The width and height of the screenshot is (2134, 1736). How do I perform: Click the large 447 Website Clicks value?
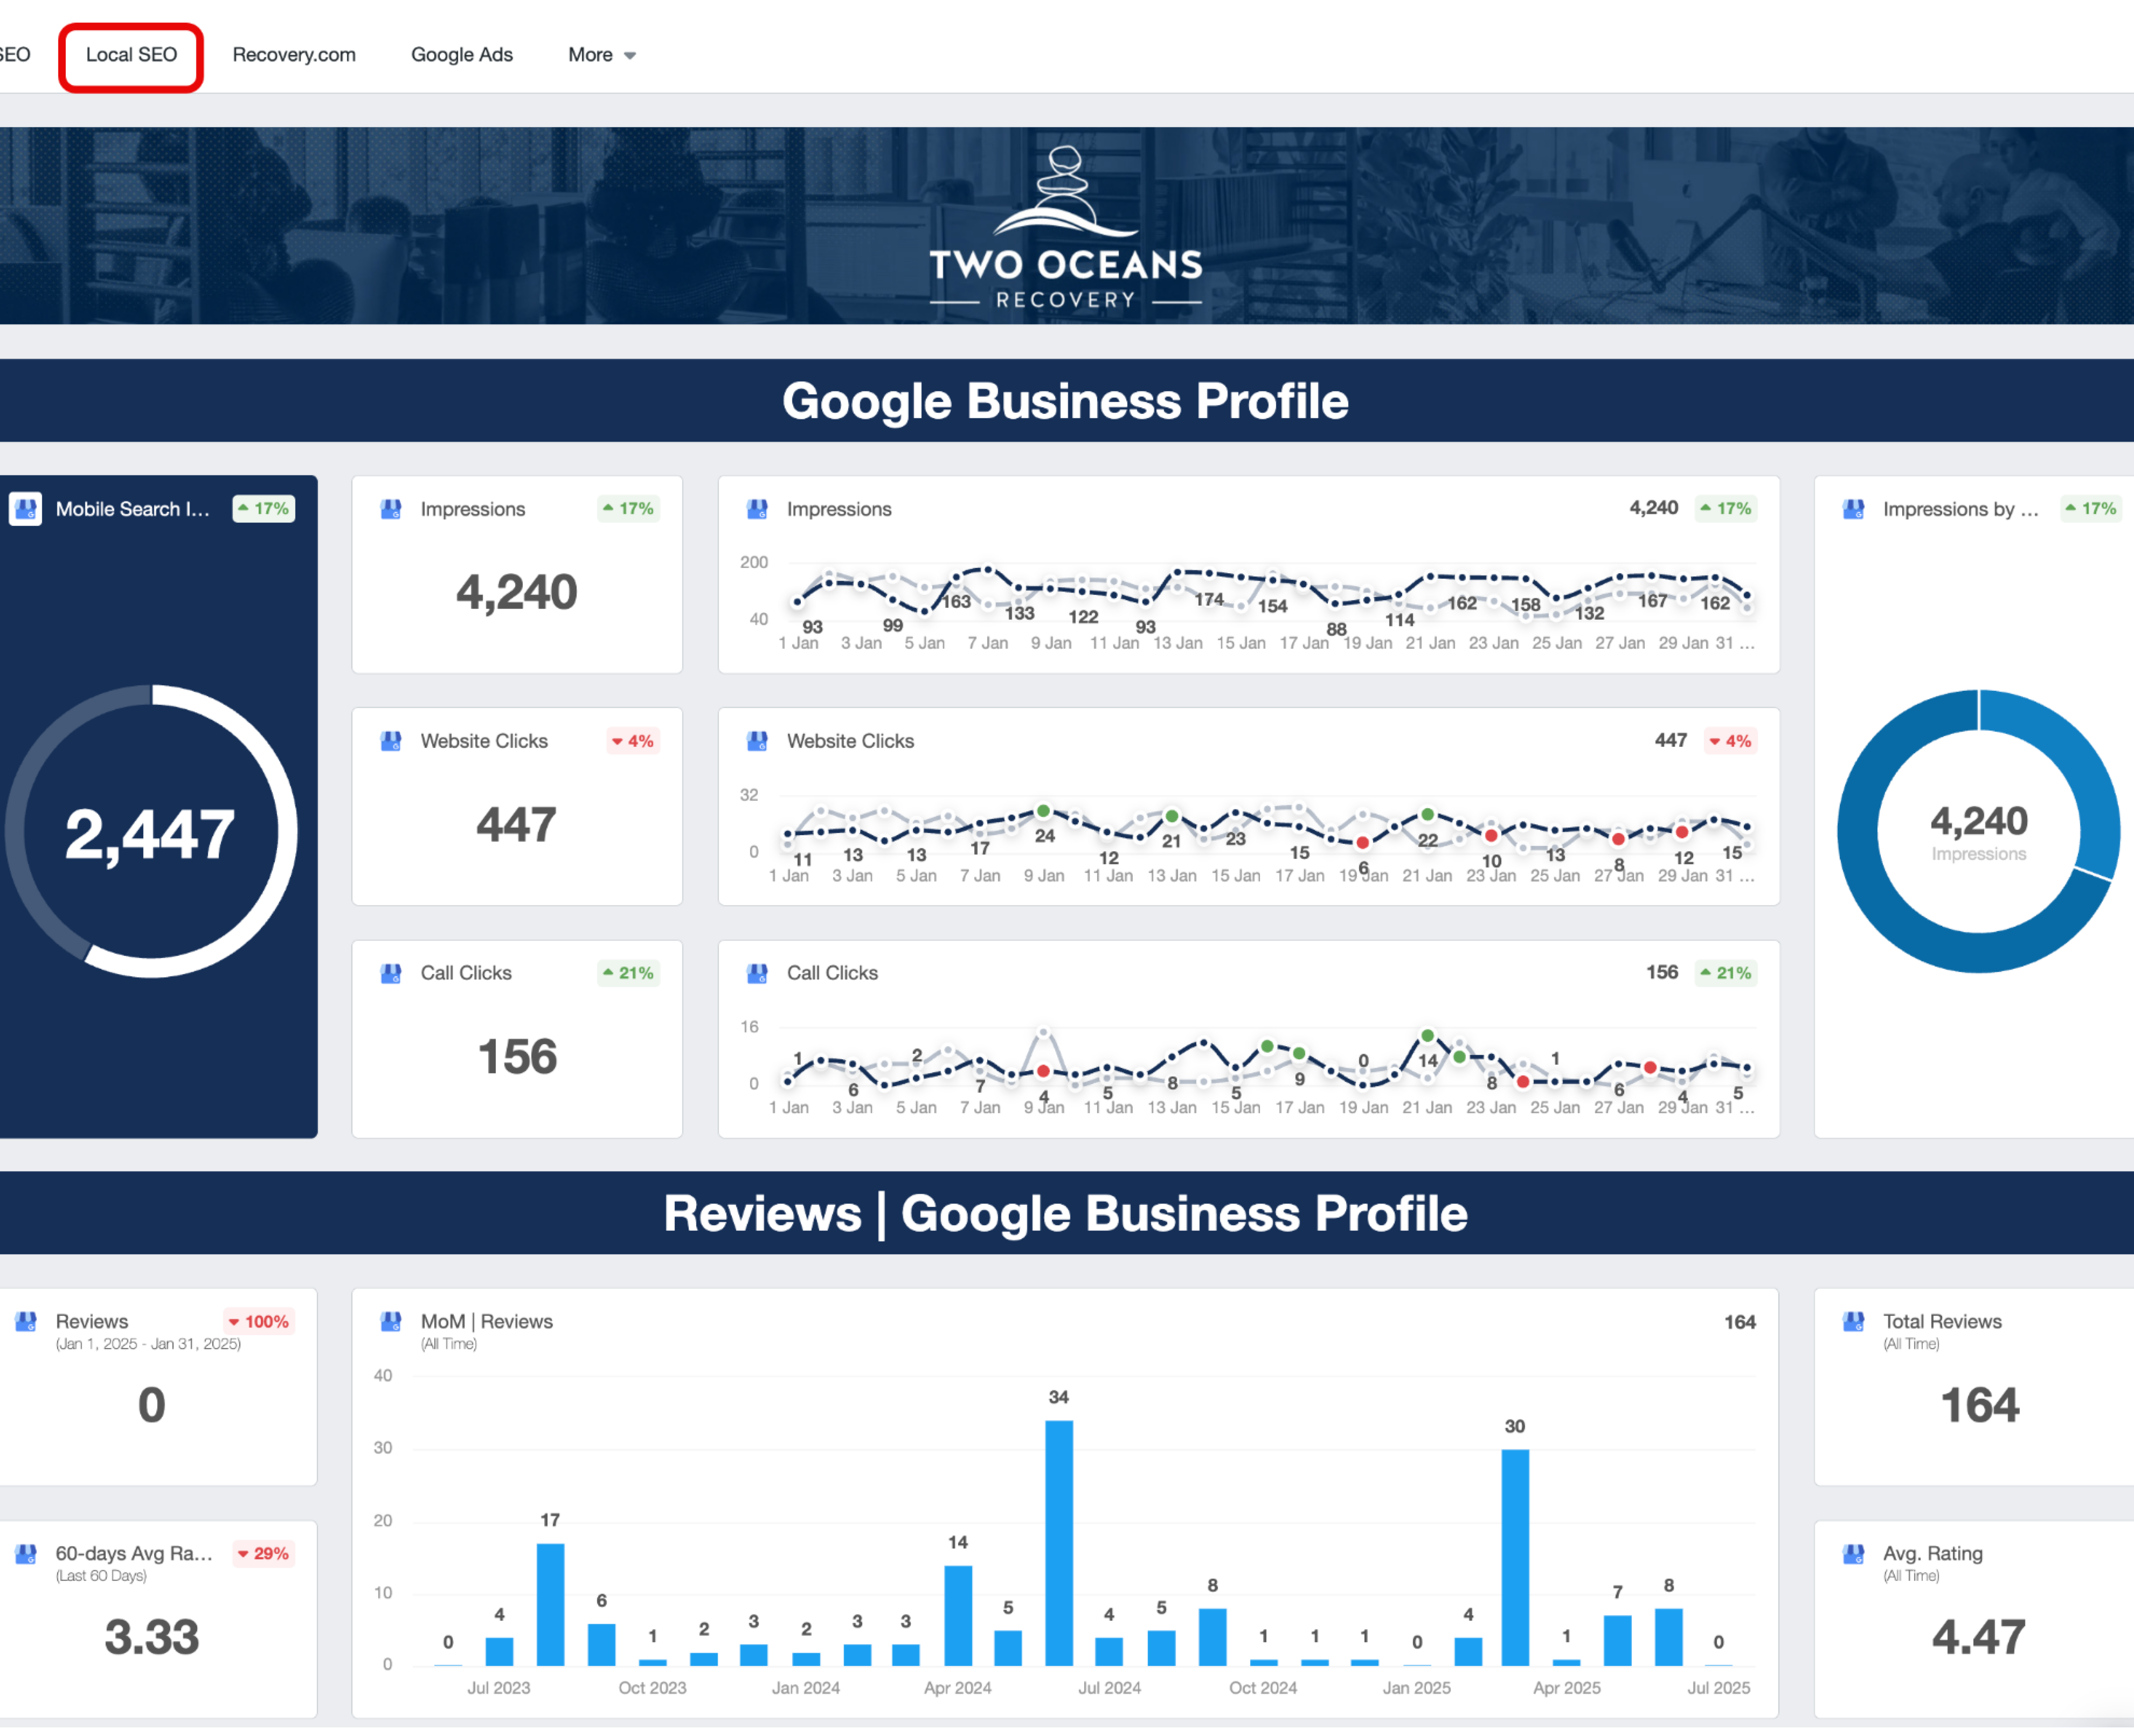click(x=517, y=824)
